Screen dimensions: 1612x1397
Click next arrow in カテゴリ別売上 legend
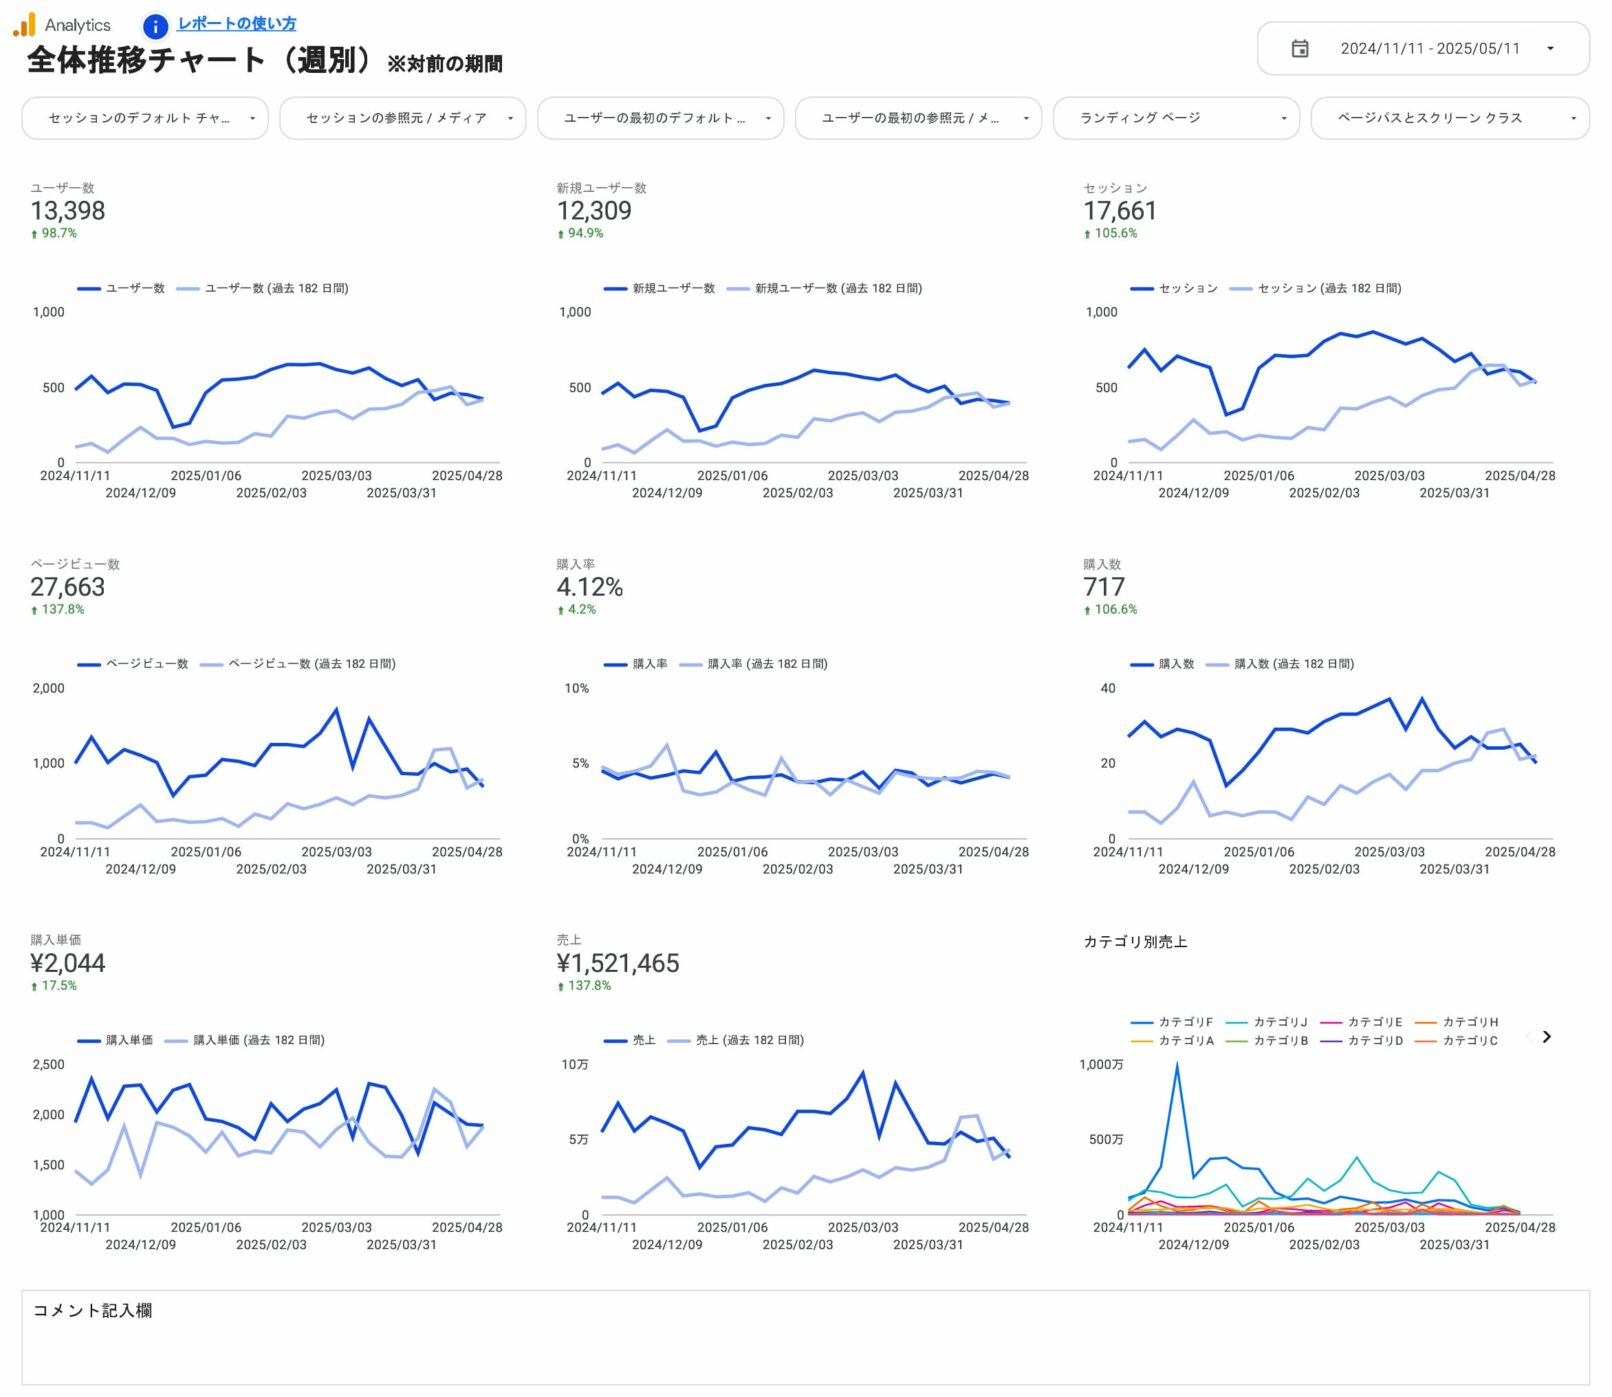tap(1546, 1037)
